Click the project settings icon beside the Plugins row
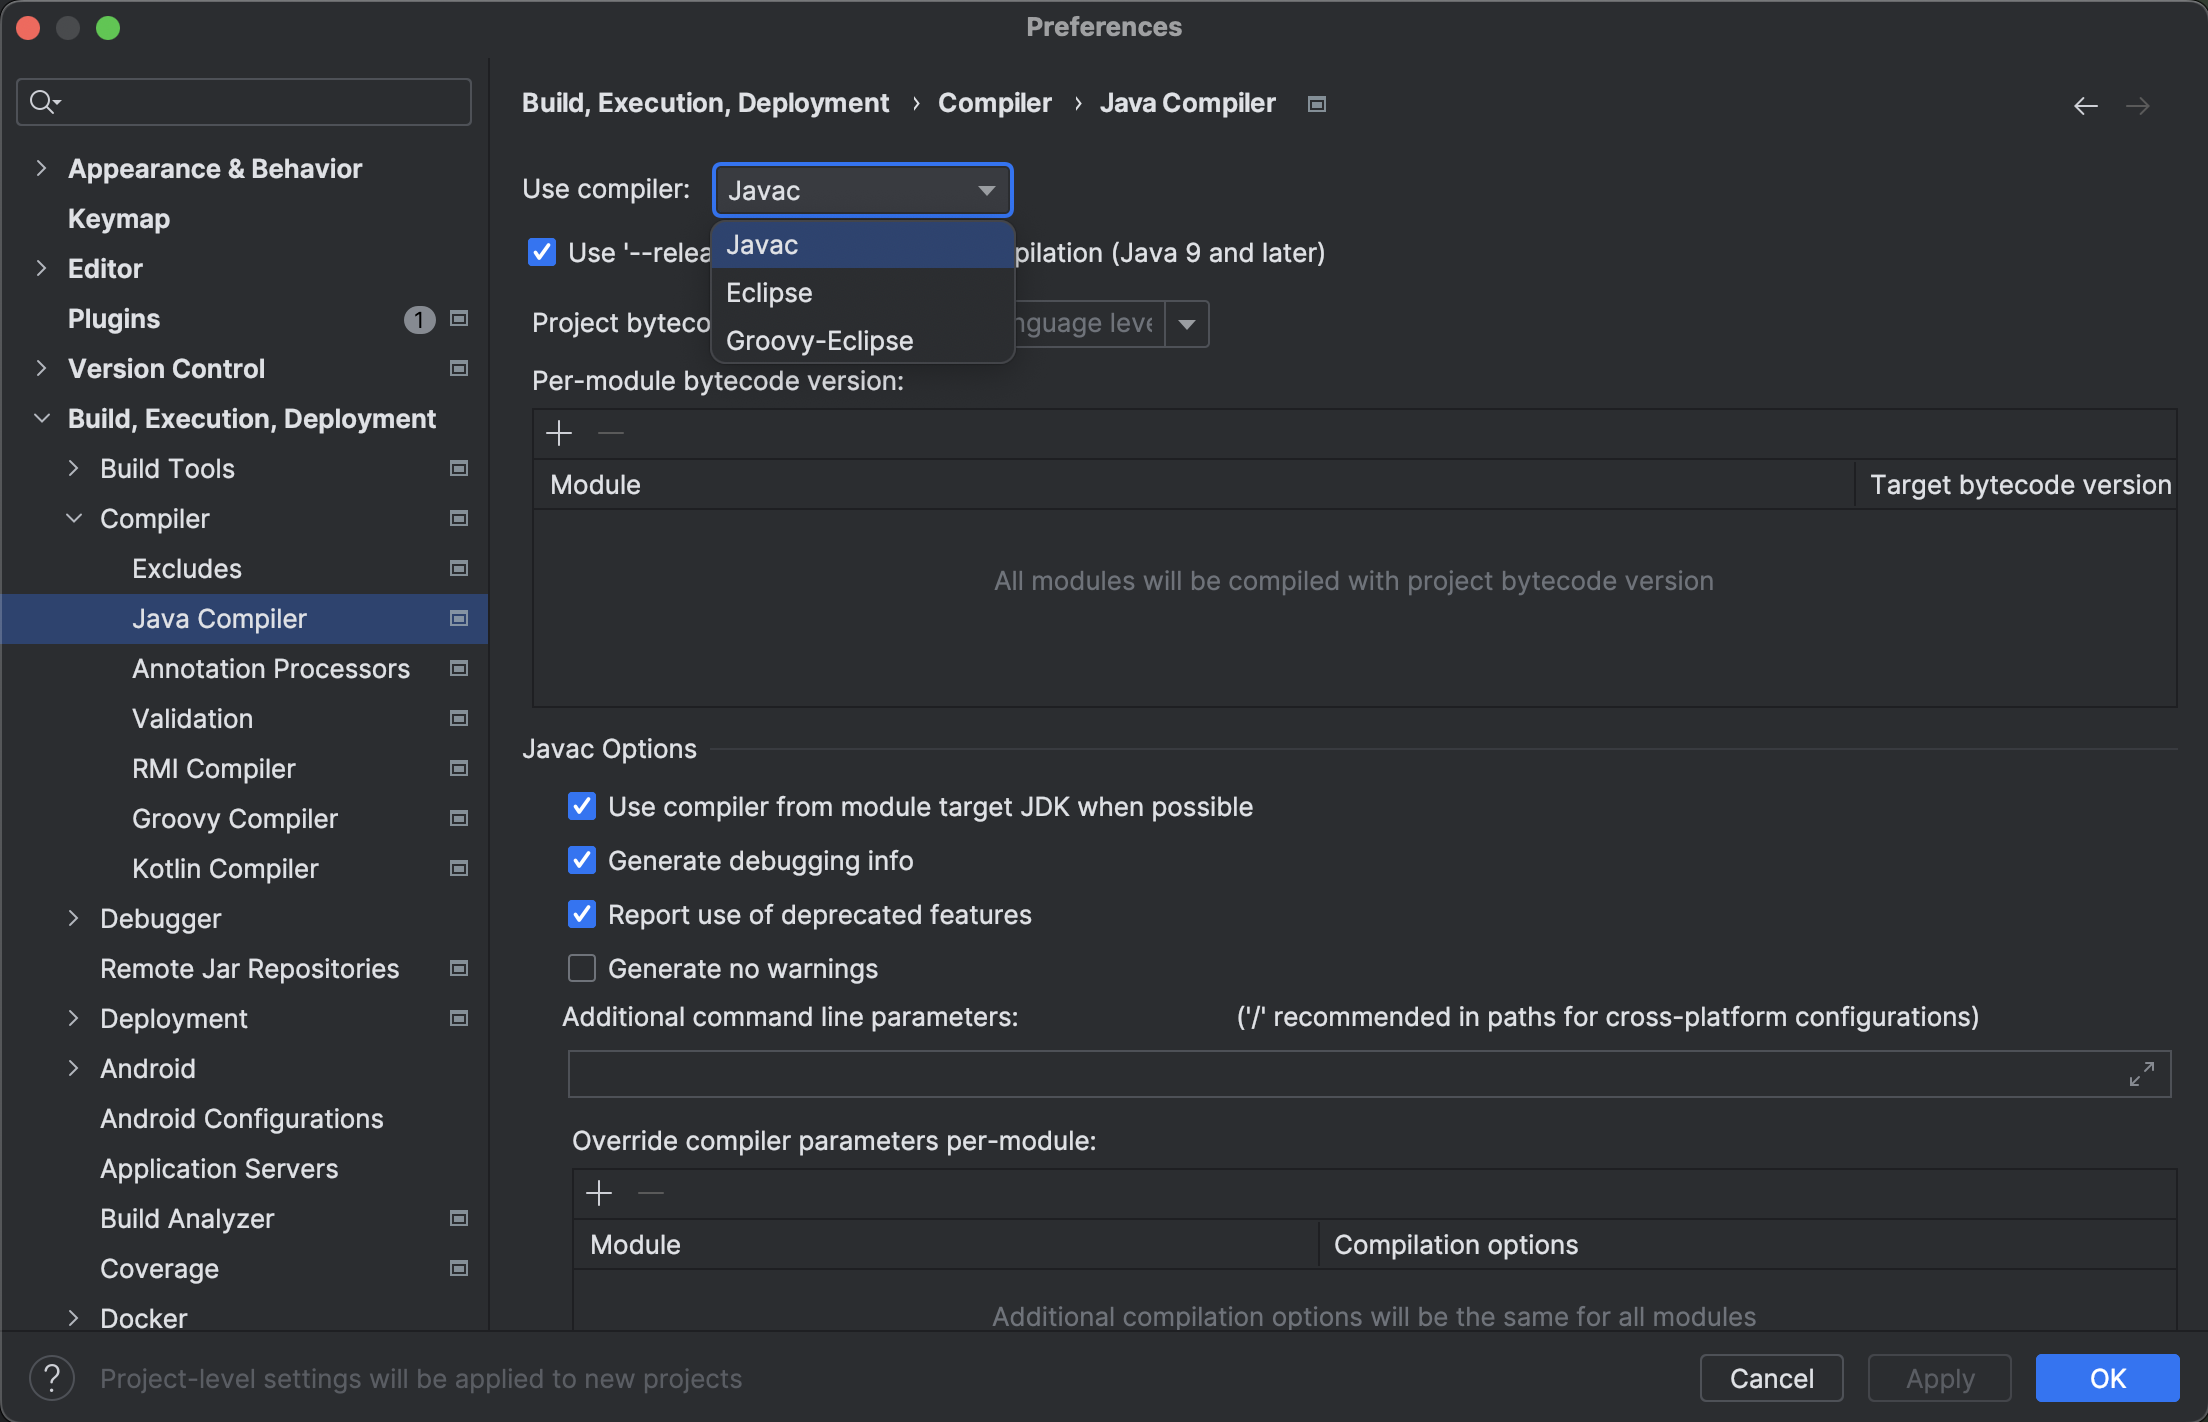 click(x=459, y=319)
